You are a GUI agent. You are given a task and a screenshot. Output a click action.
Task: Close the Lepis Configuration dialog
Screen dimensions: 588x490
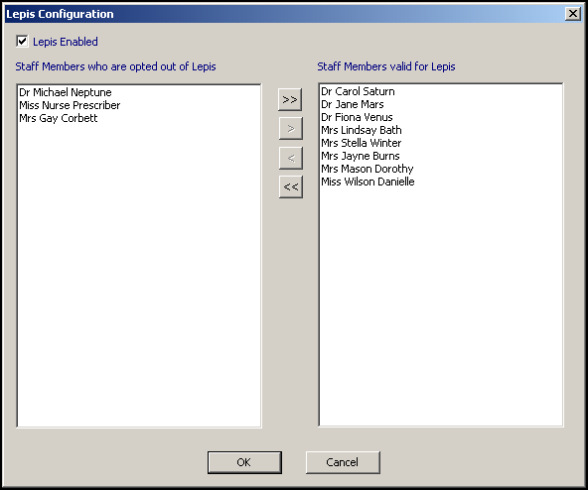pos(573,14)
